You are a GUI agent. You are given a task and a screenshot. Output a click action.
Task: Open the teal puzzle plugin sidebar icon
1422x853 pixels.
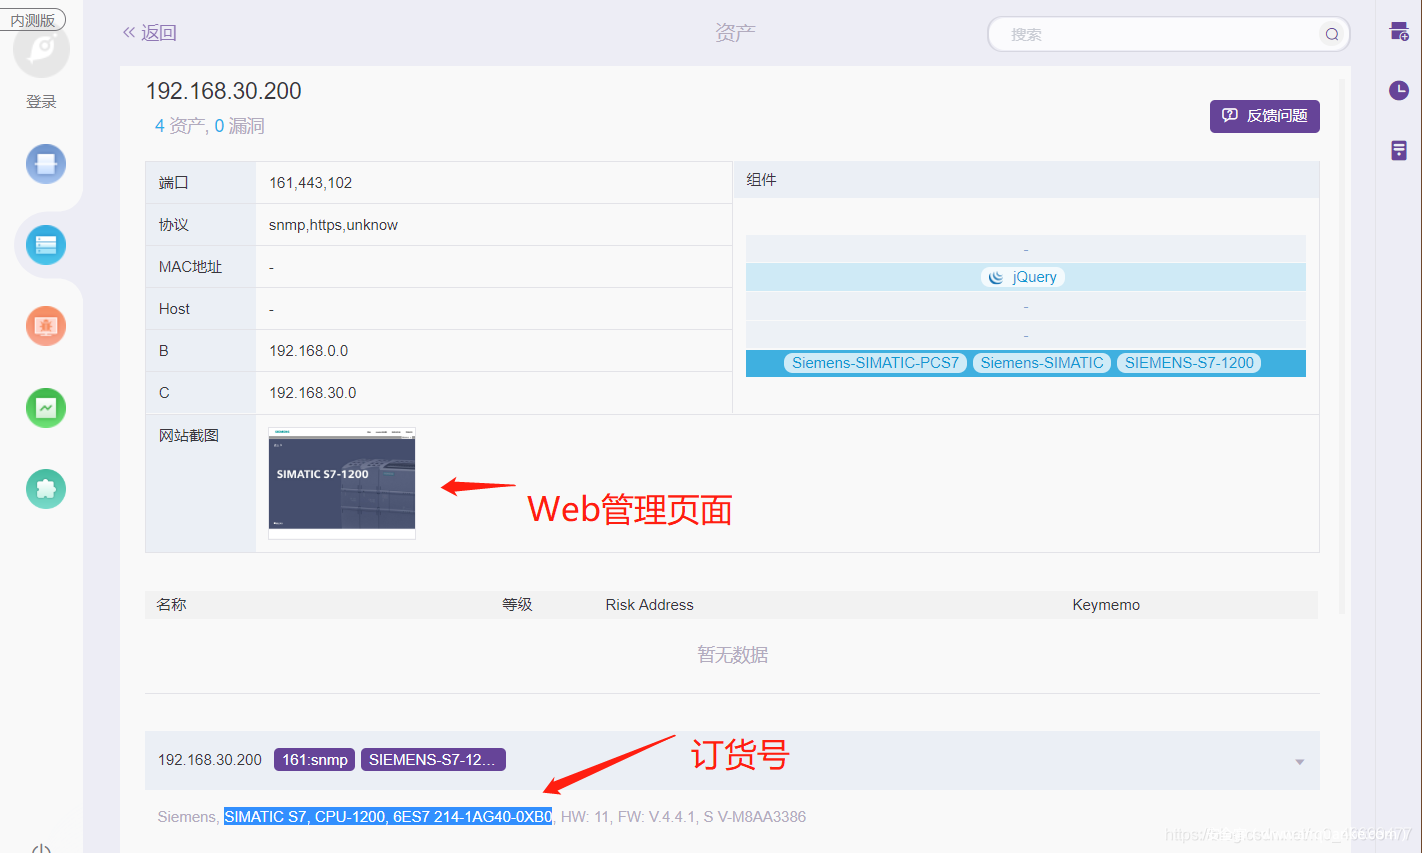coord(46,489)
